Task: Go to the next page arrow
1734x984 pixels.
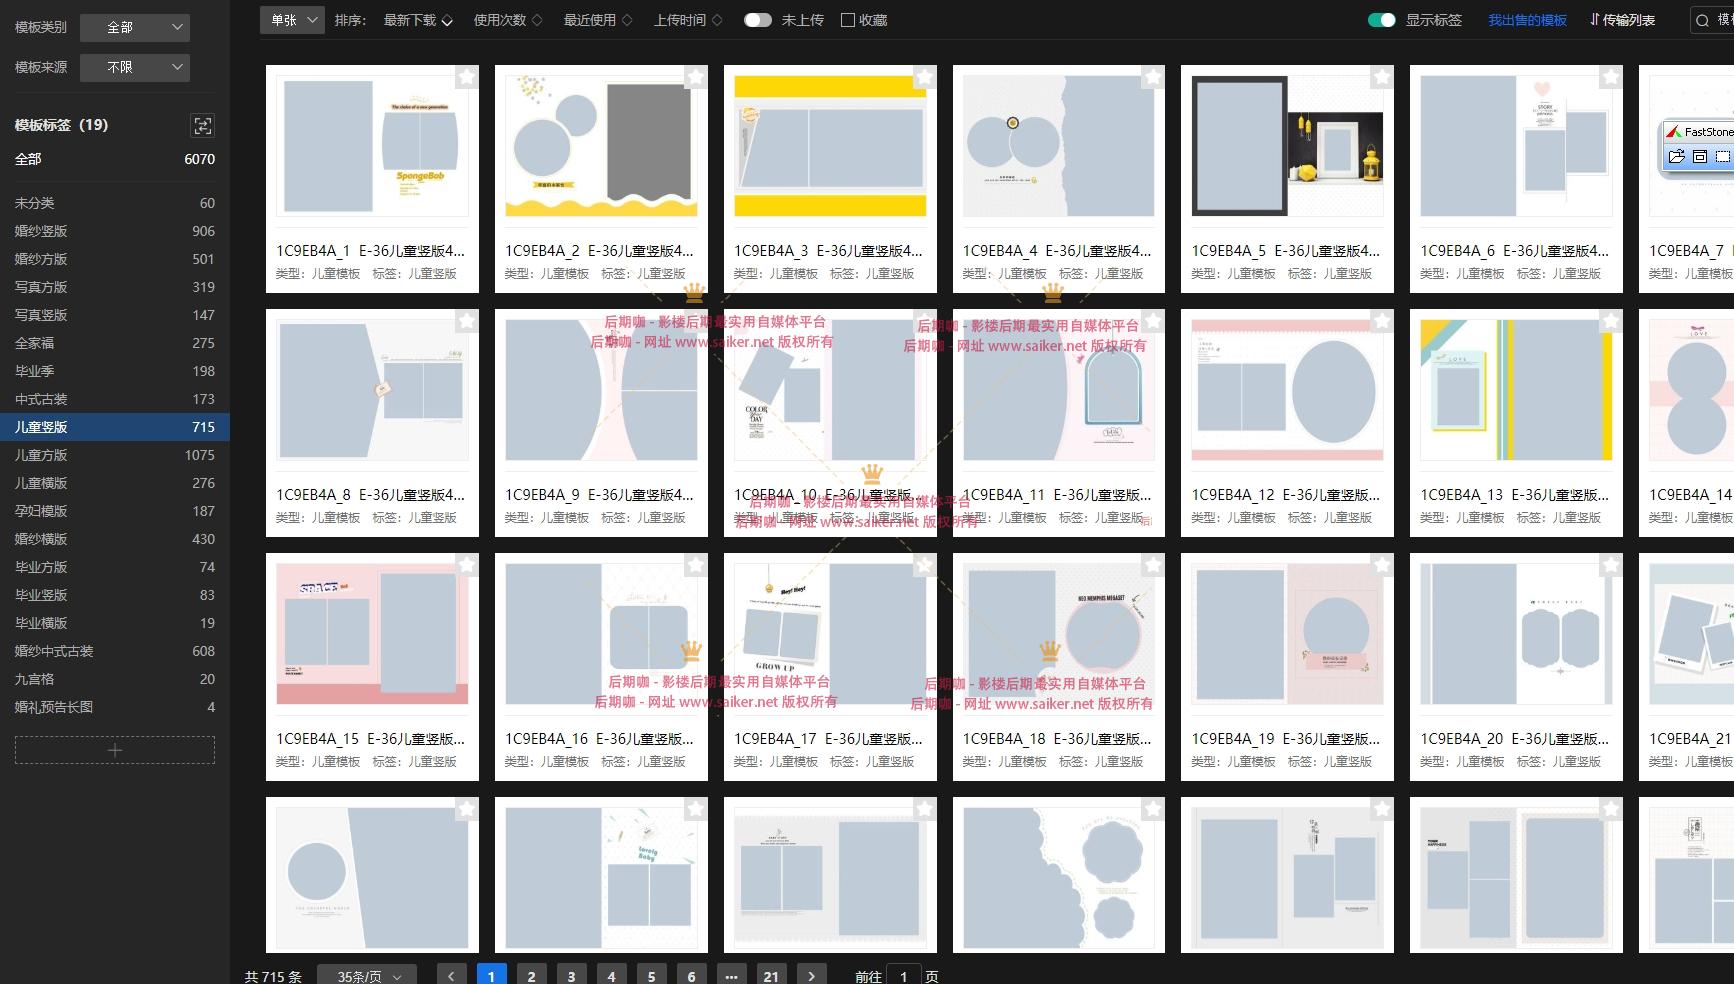Action: coord(811,976)
